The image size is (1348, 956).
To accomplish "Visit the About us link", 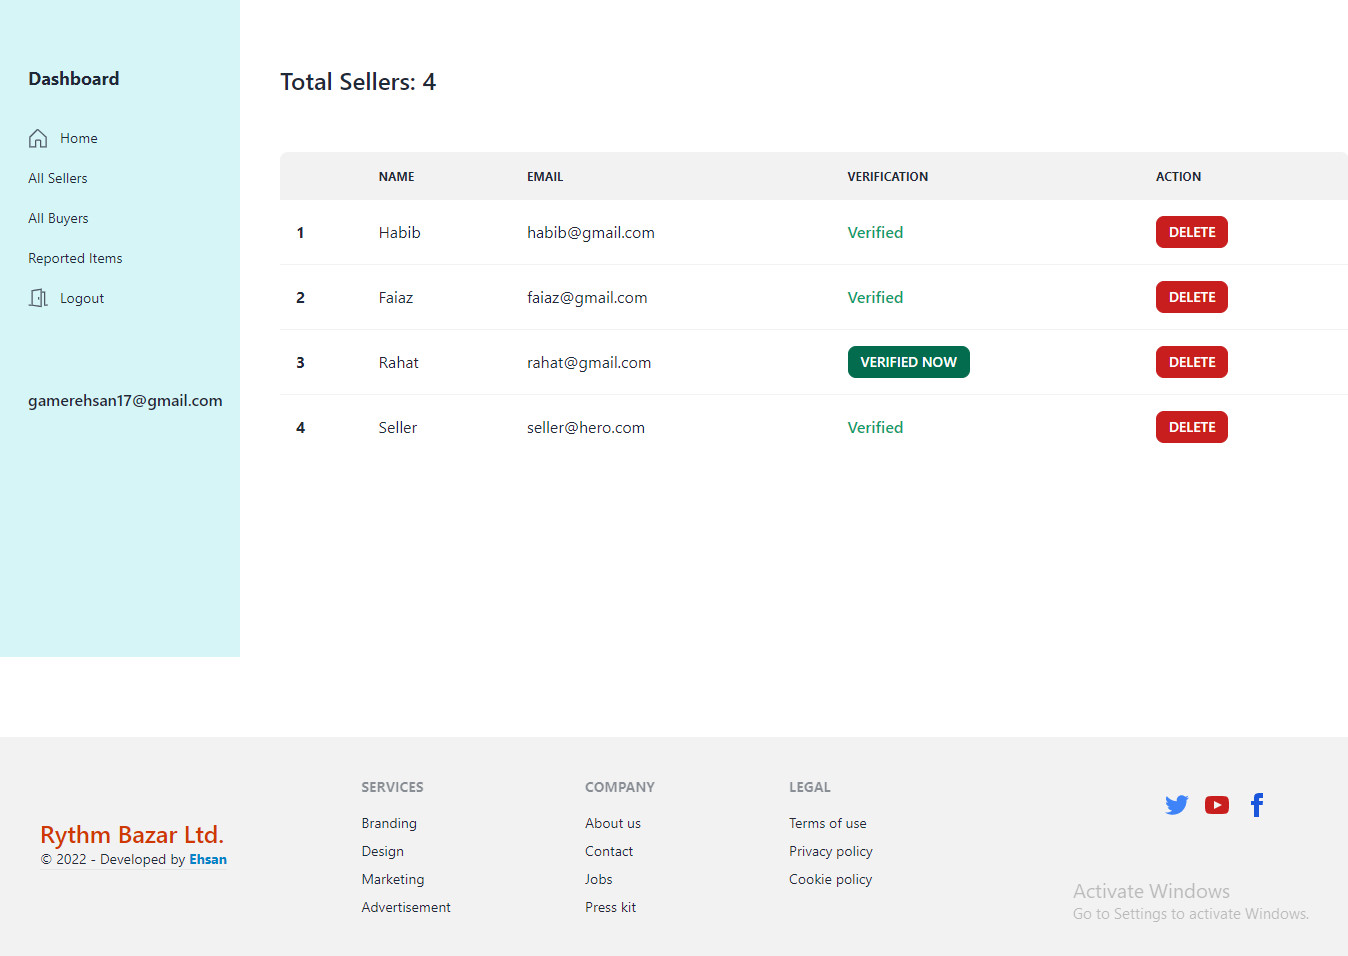I will coord(612,823).
